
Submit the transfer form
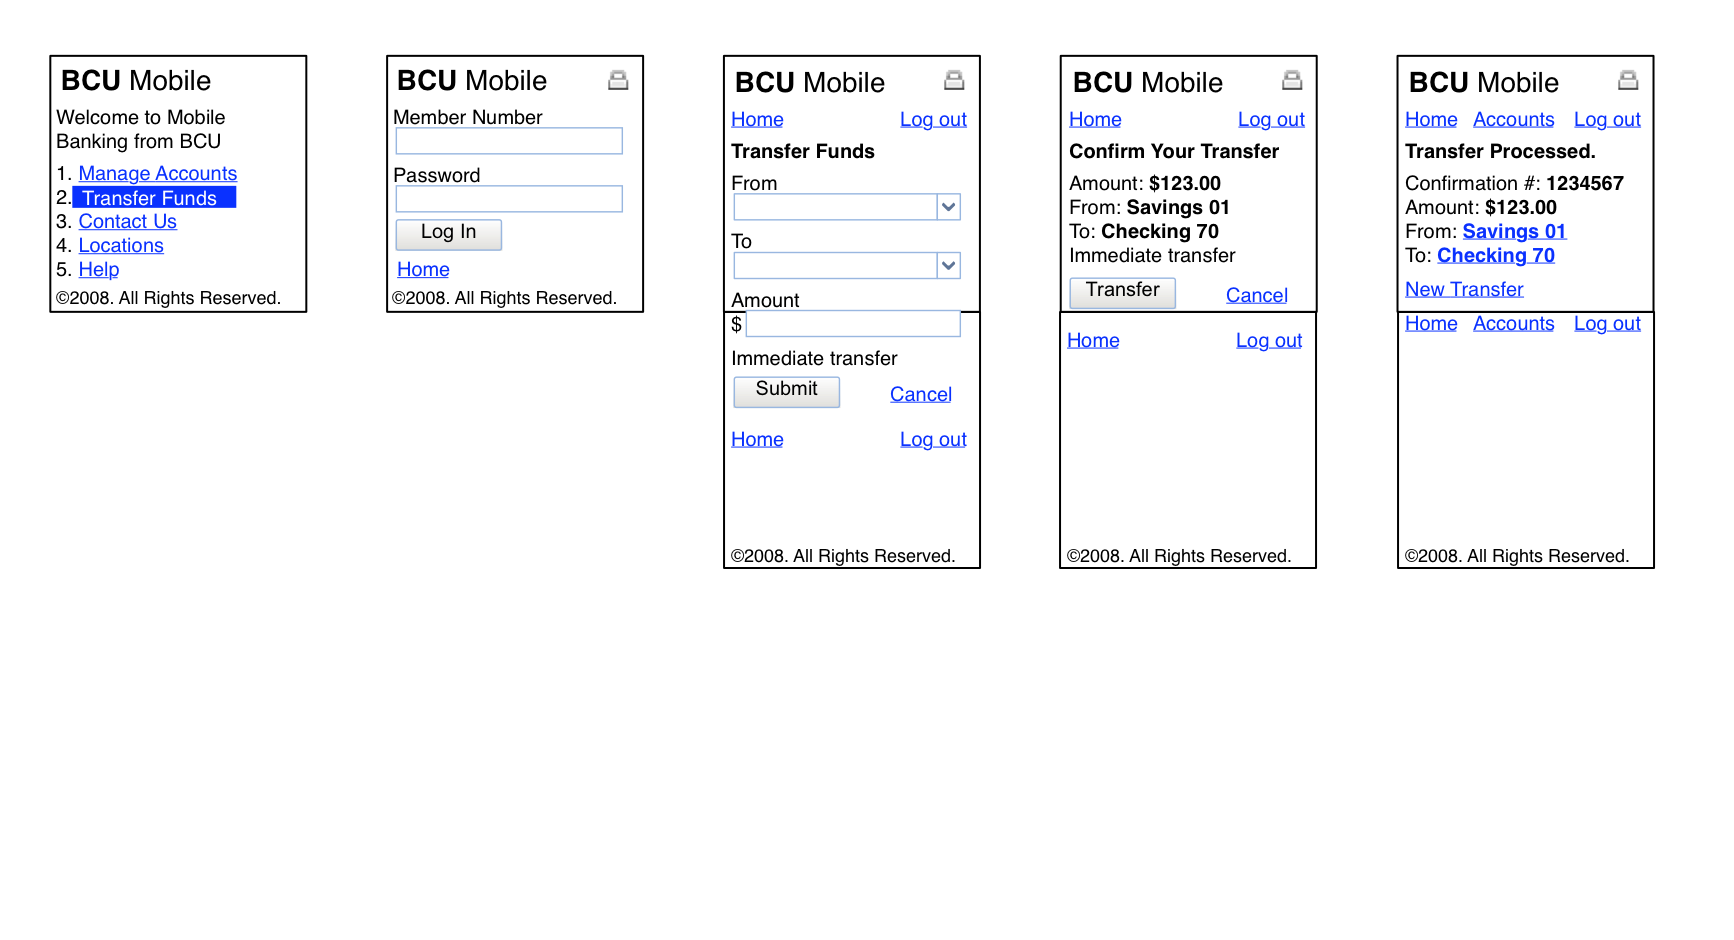pos(786,391)
